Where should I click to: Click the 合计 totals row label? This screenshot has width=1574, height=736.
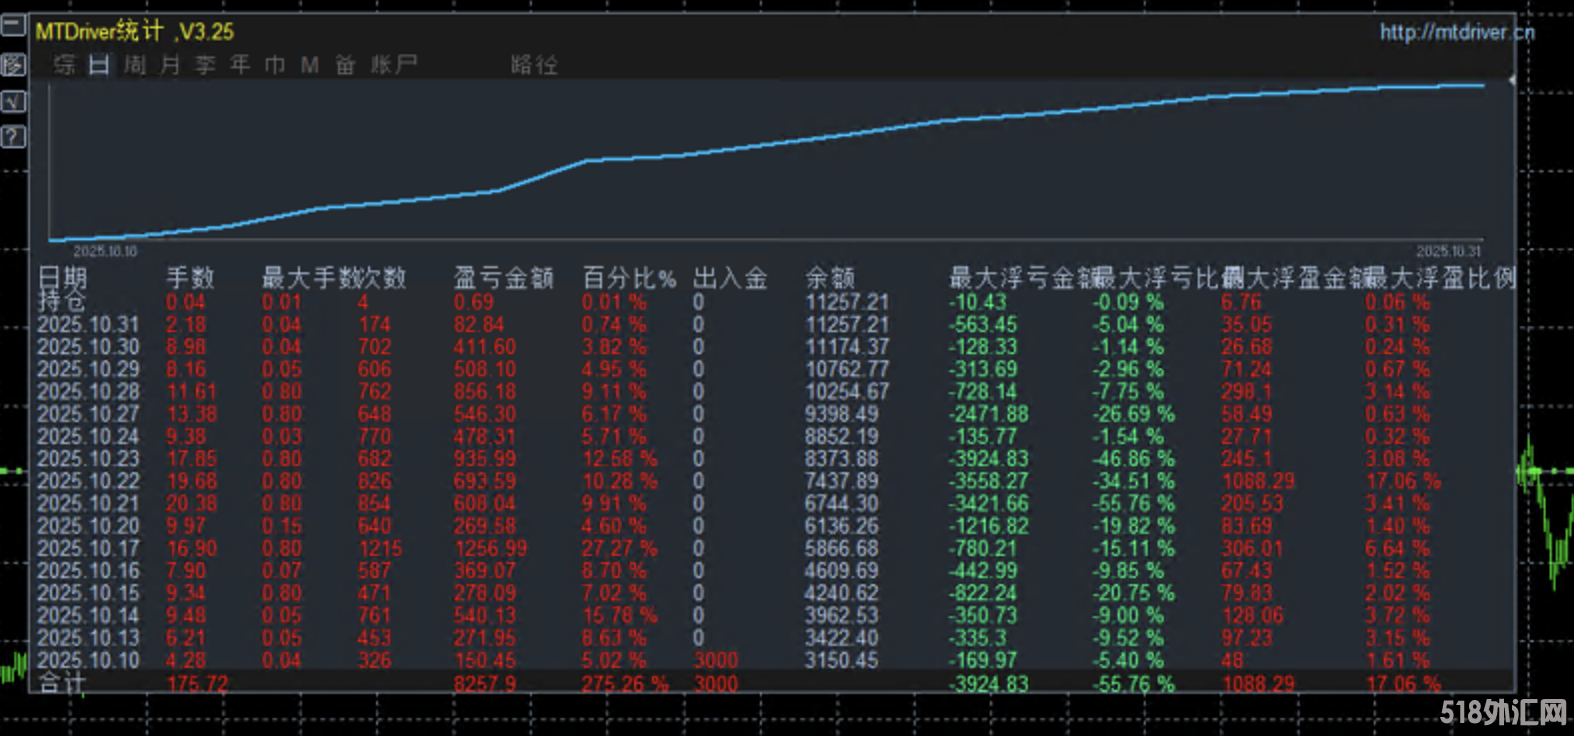[62, 683]
